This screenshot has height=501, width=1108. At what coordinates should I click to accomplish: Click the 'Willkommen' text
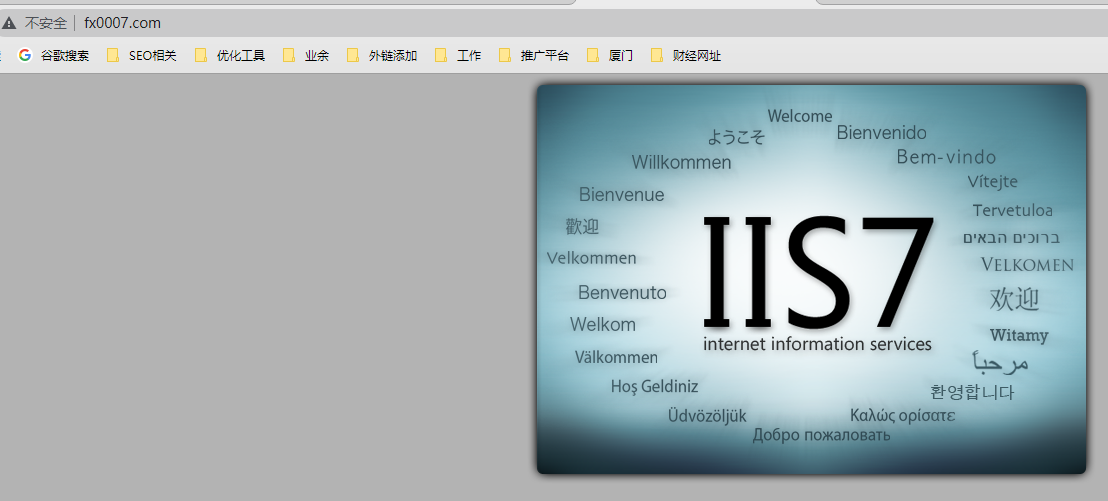[x=681, y=163]
